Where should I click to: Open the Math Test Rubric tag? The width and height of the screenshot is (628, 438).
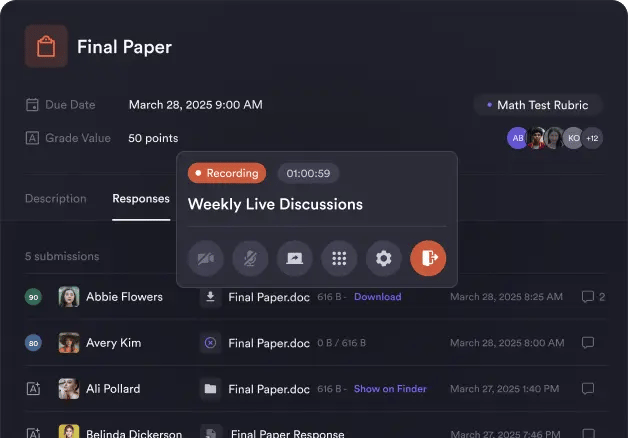[538, 105]
